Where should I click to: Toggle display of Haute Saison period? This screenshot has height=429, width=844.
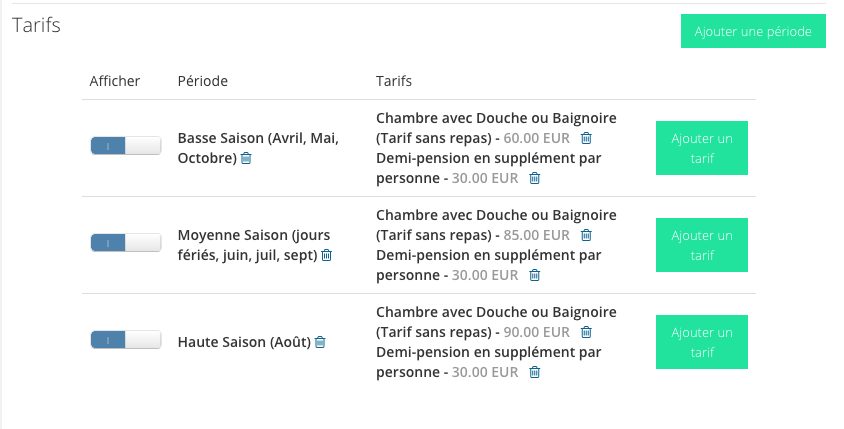[126, 340]
